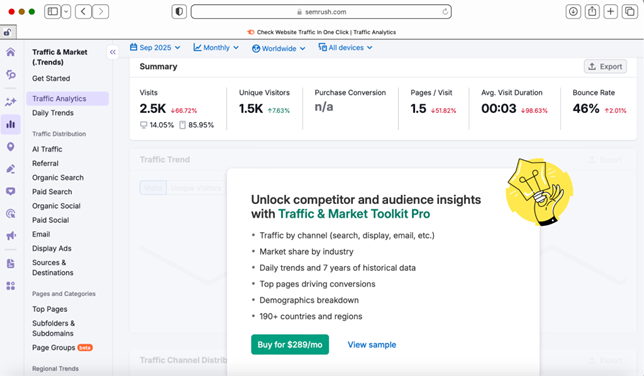
Task: Open Safari downloads icon
Action: coord(573,12)
